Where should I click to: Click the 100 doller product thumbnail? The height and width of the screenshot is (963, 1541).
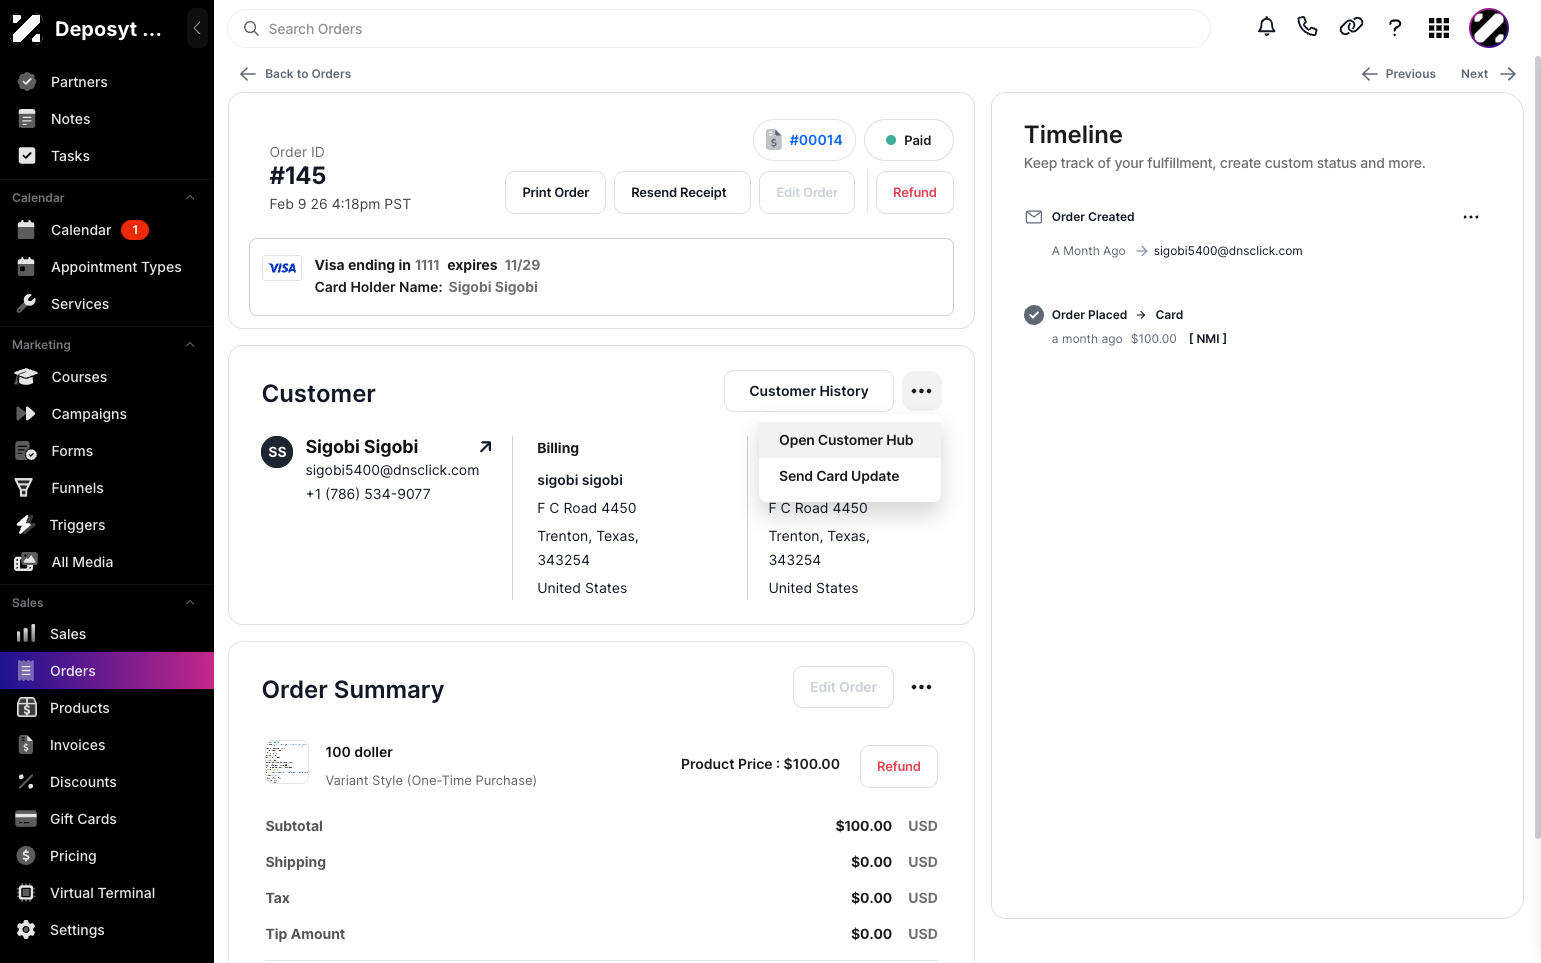(x=287, y=762)
